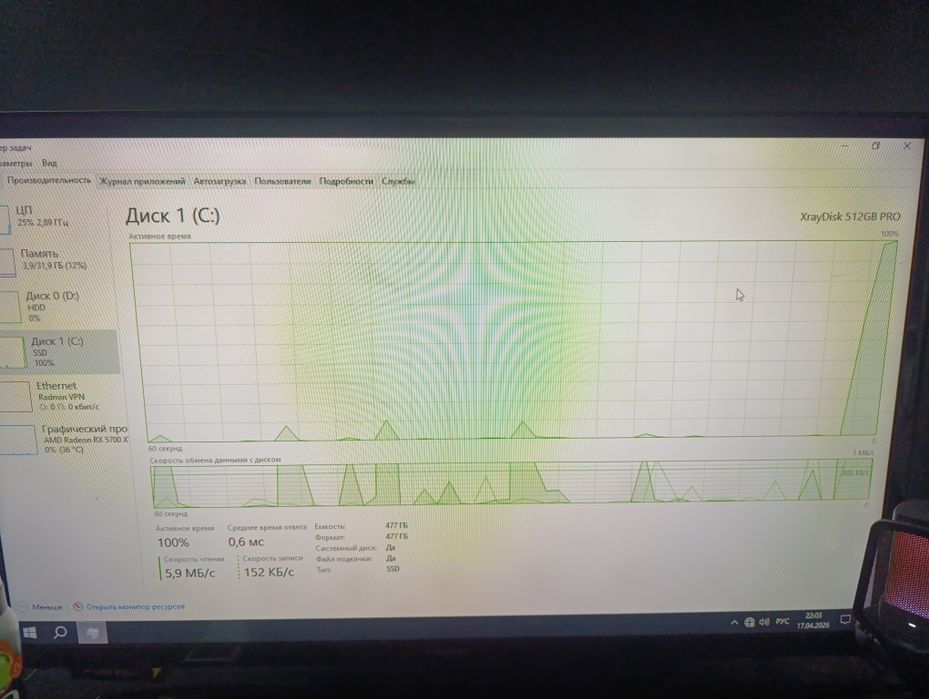The width and height of the screenshot is (929, 699).
Task: Select Память in the performance sidebar
Action: coord(56,259)
